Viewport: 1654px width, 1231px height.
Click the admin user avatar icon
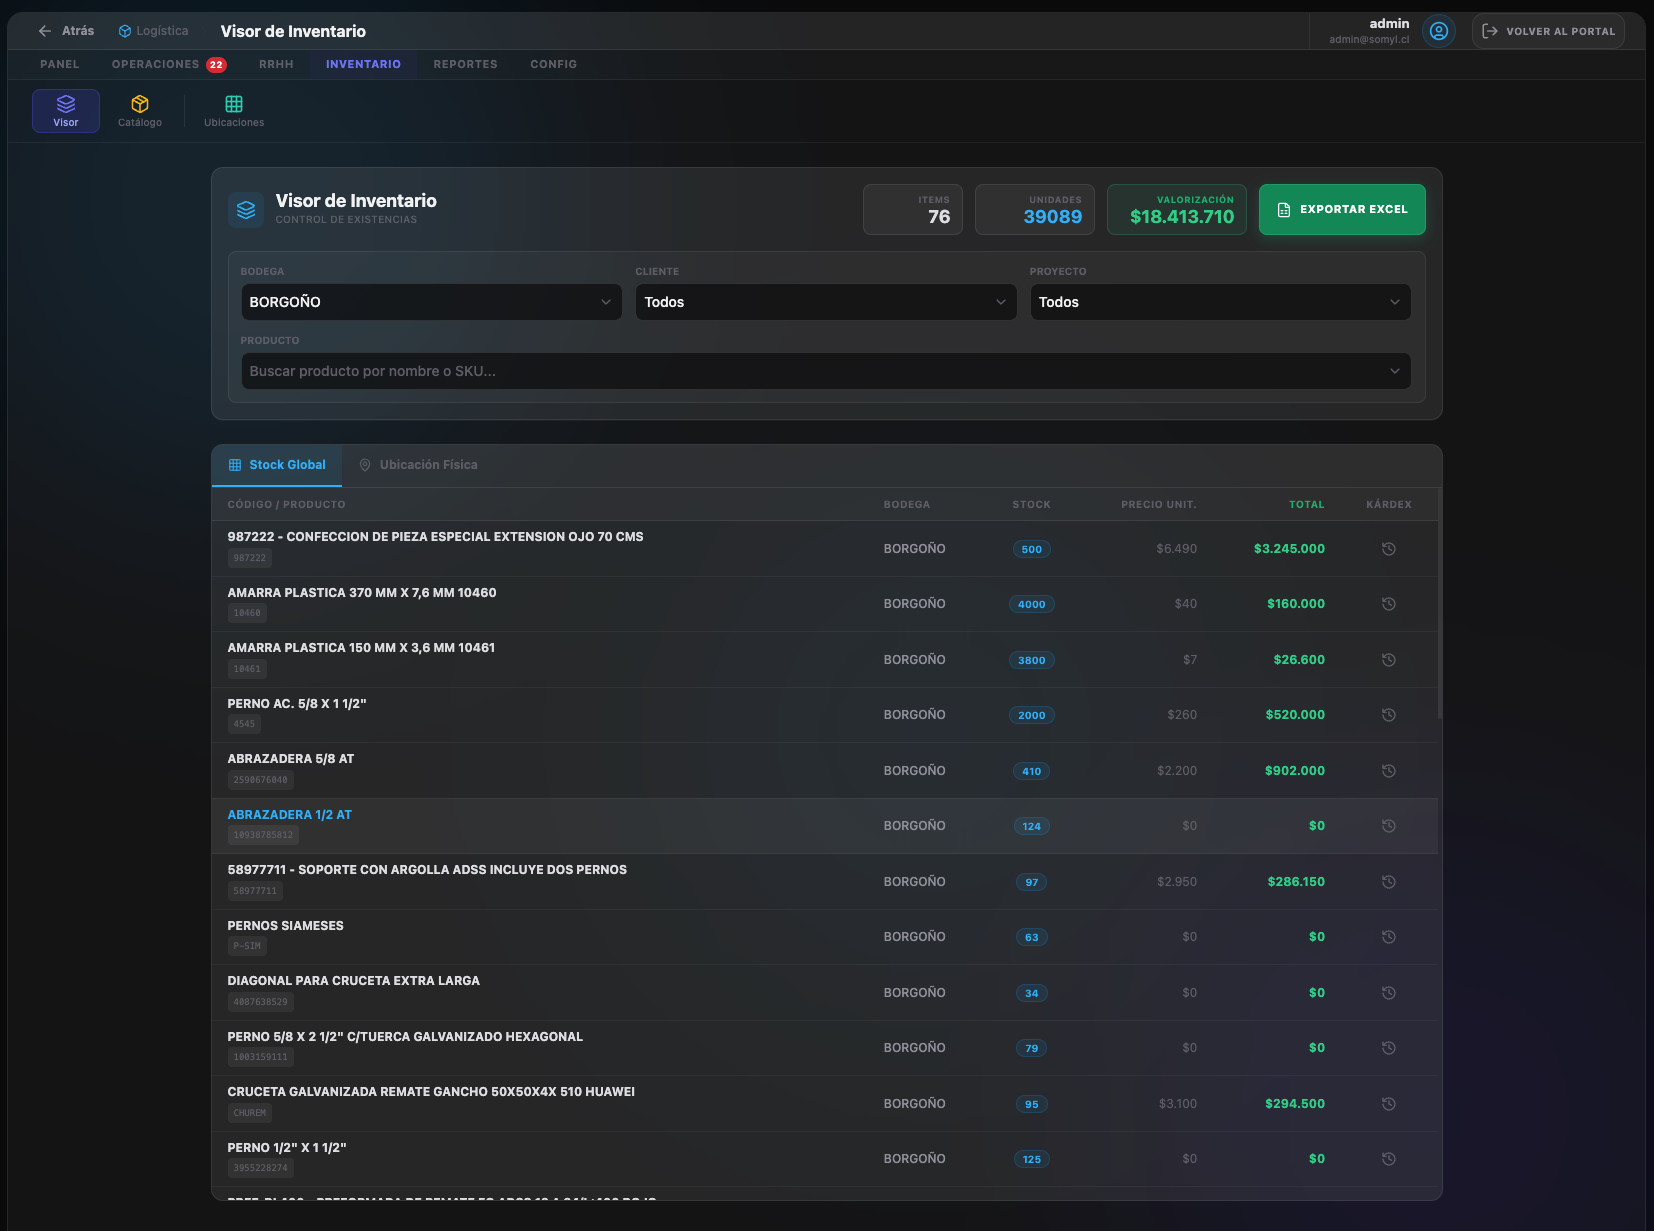[x=1439, y=31]
